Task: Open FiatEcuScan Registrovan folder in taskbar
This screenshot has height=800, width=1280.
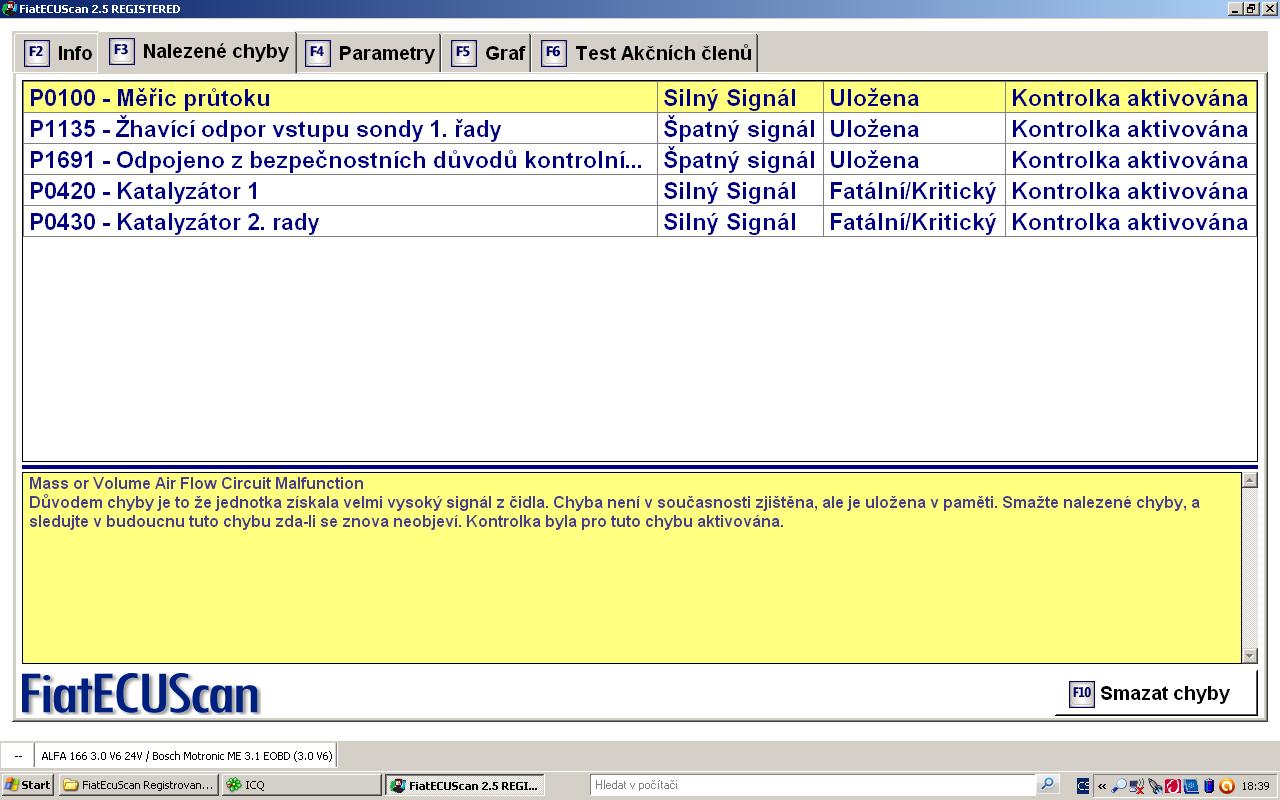Action: [138, 785]
